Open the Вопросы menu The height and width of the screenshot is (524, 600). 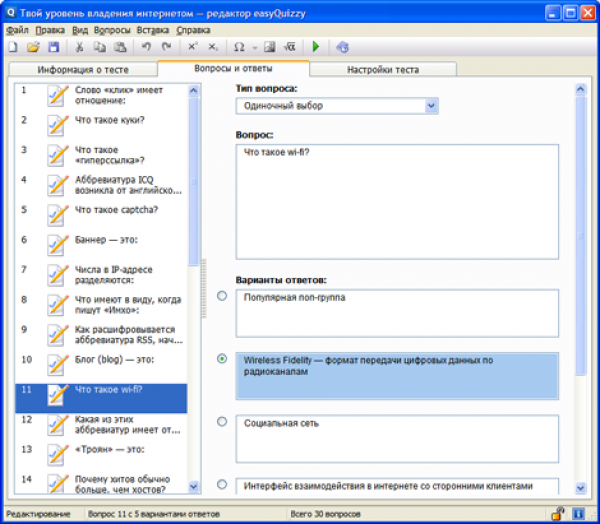[112, 30]
